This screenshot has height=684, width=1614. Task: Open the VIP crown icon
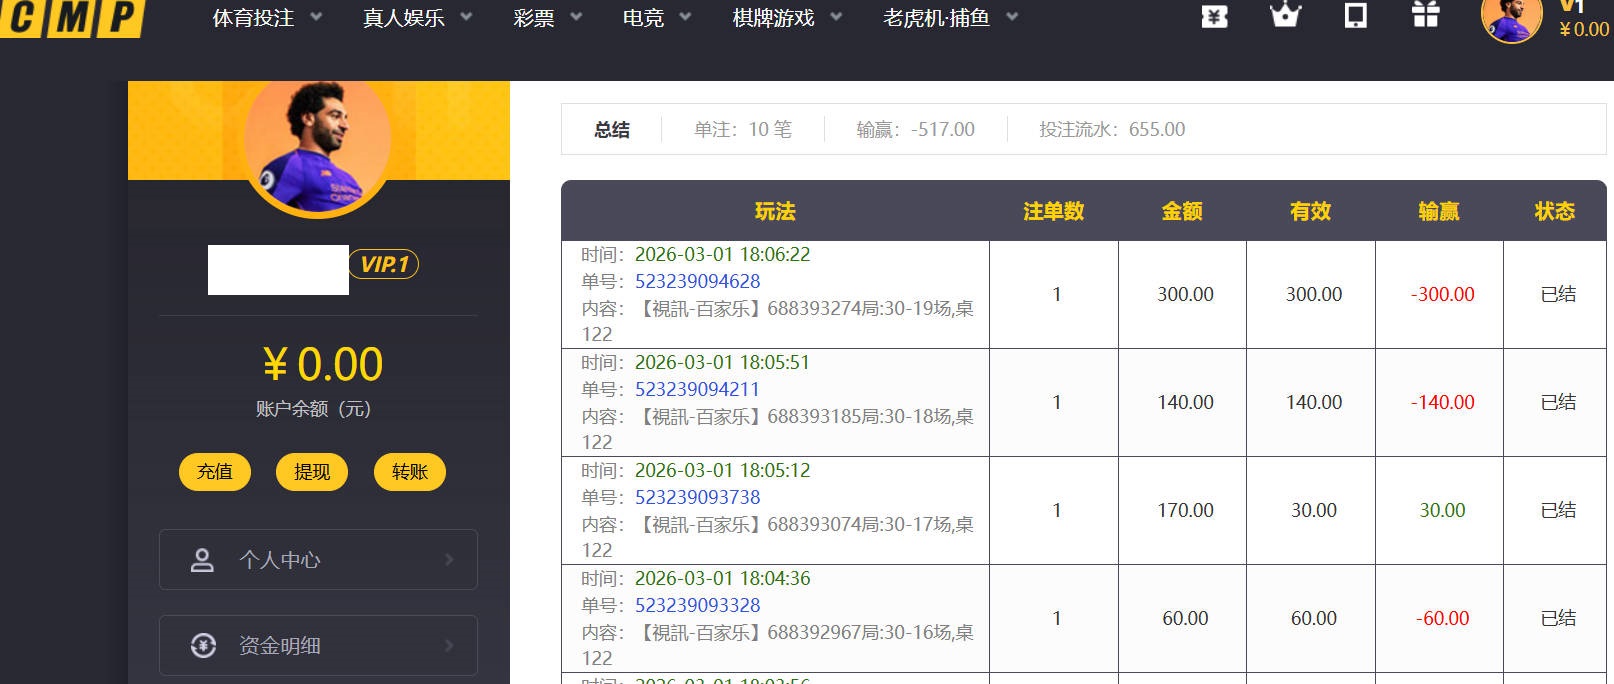tap(1285, 16)
